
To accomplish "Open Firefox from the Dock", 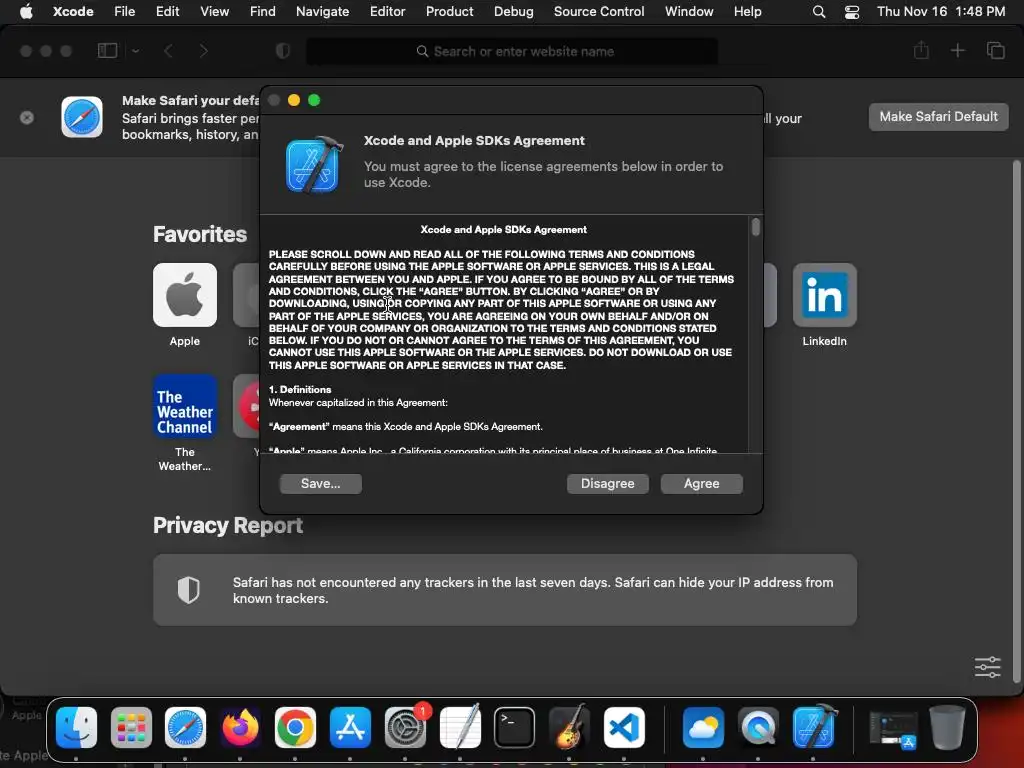I will click(240, 727).
